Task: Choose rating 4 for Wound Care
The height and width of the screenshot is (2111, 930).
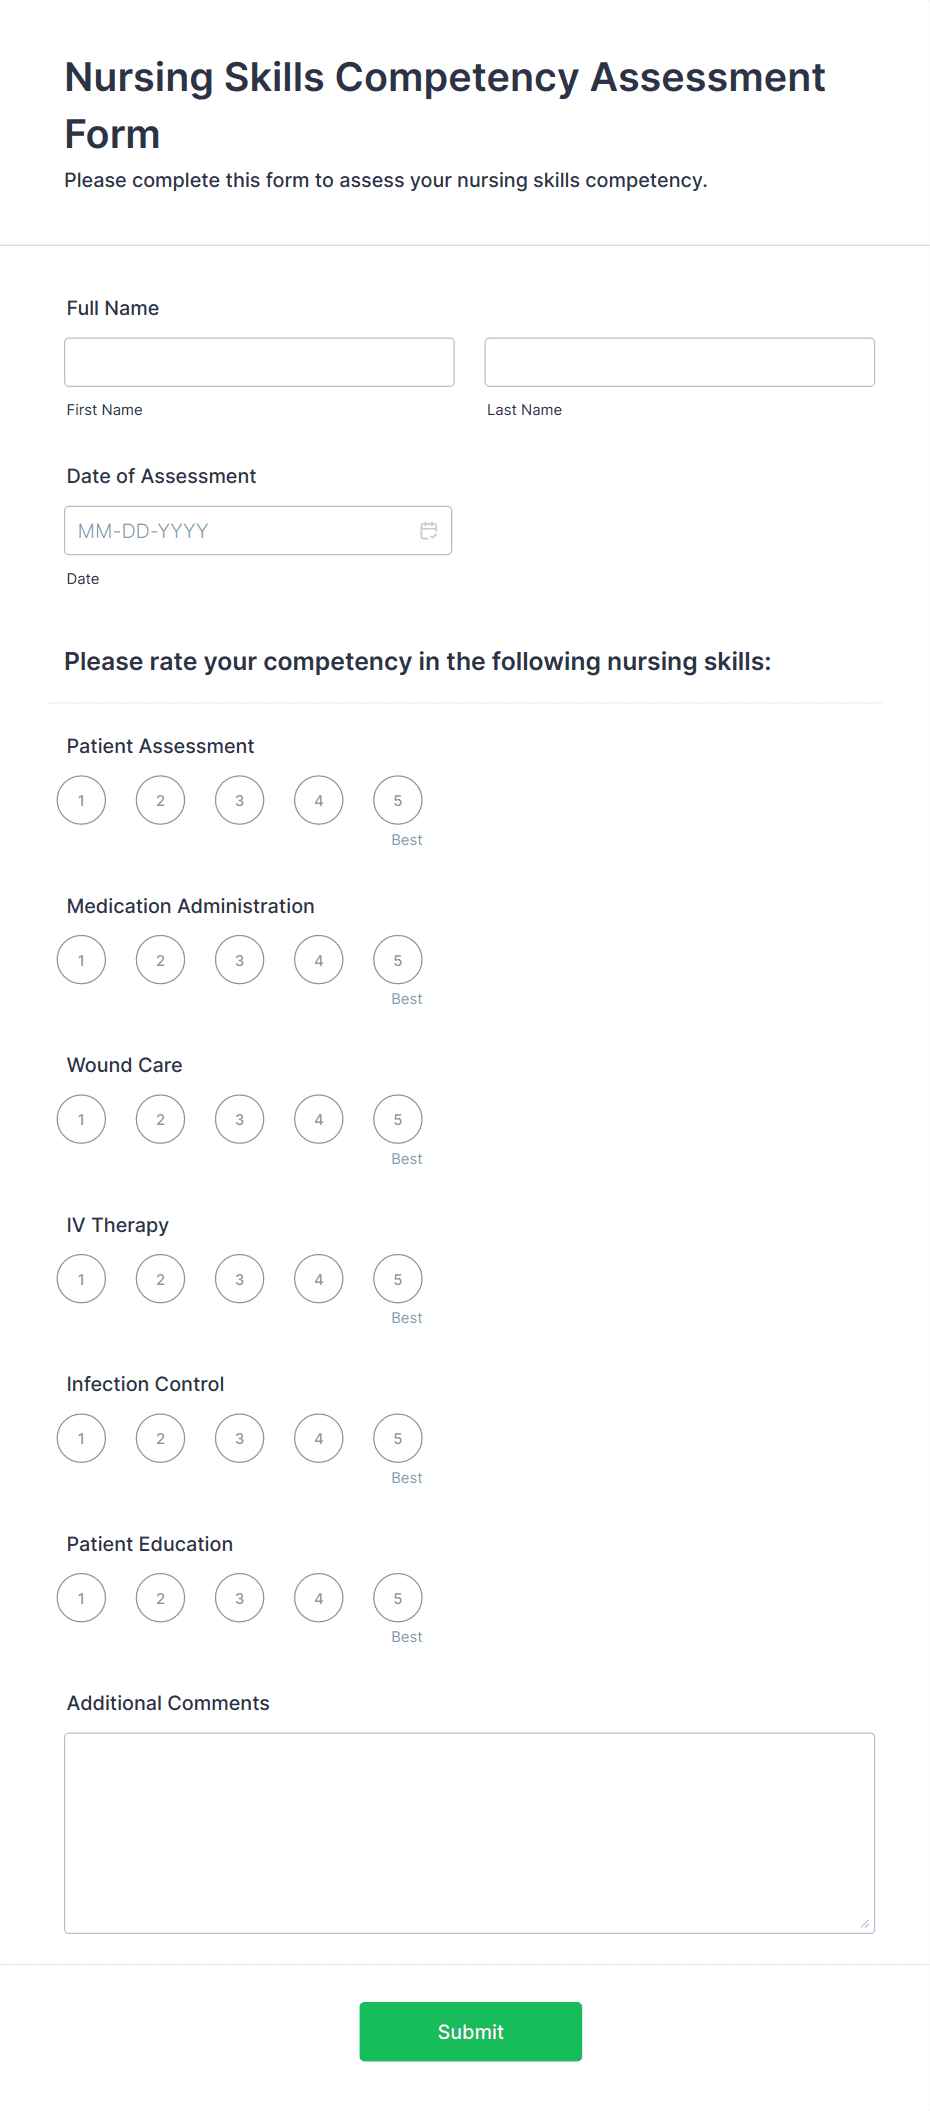Action: pos(318,1118)
